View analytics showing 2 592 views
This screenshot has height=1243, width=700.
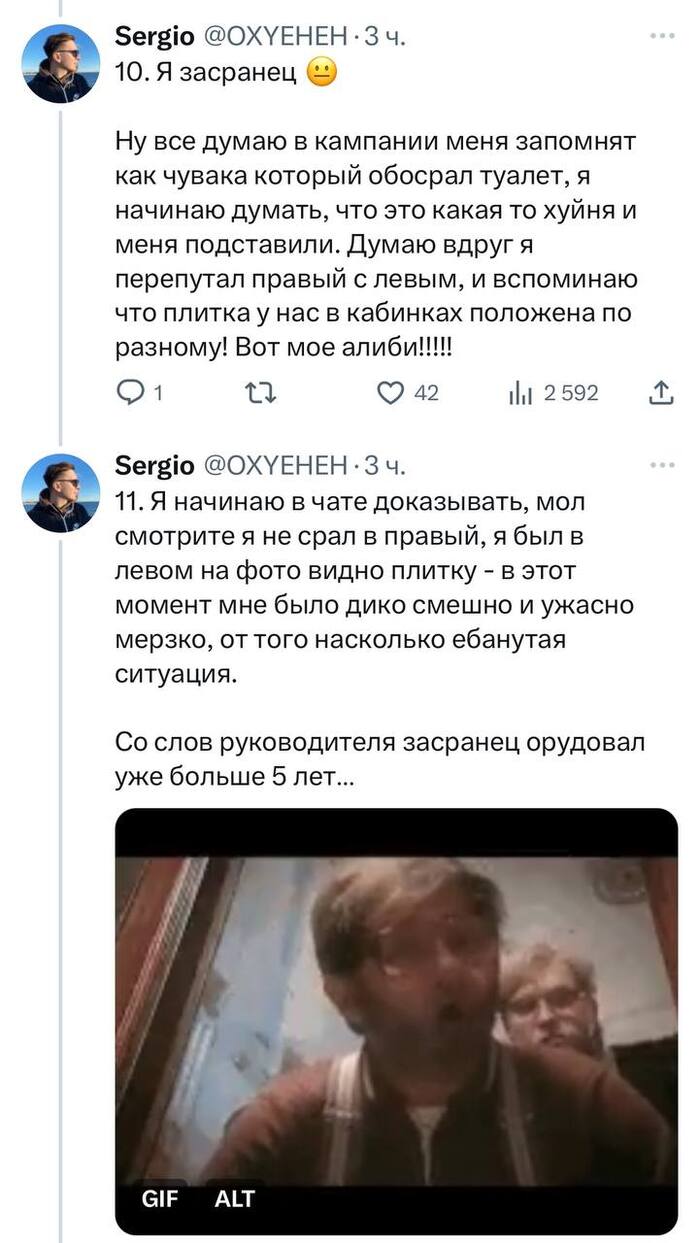coord(521,393)
